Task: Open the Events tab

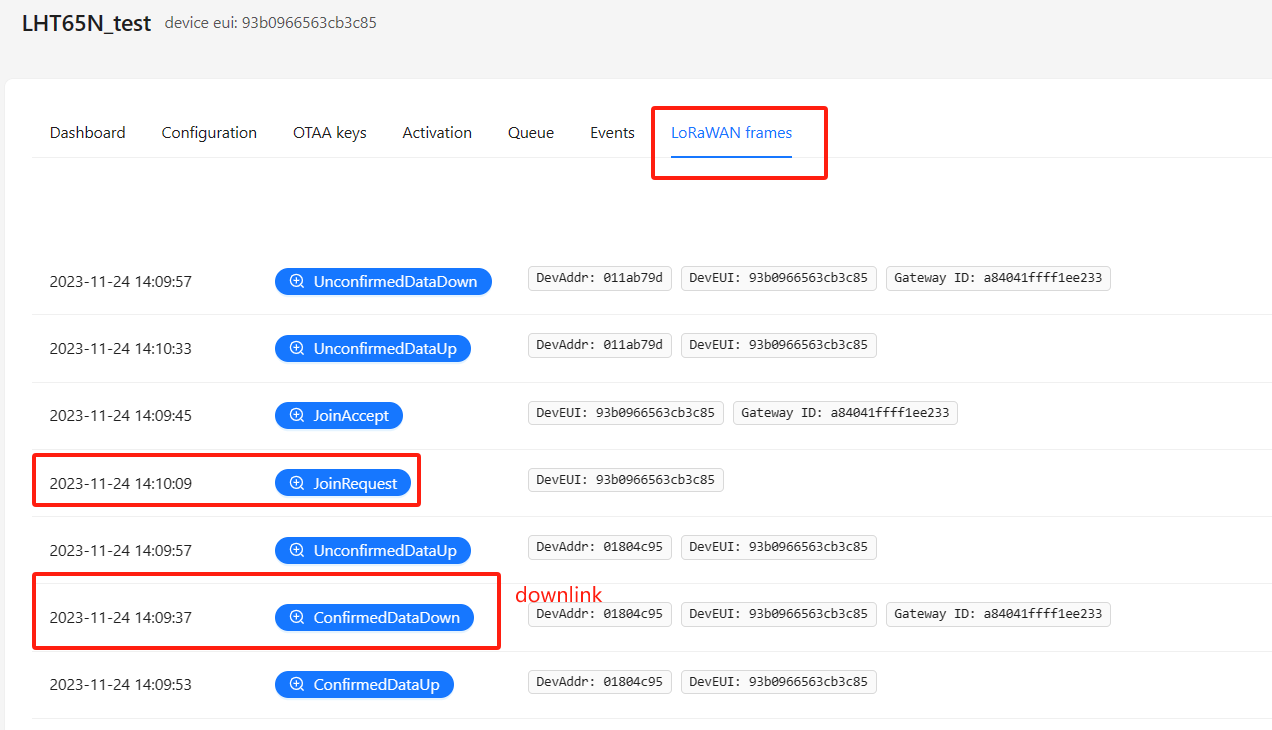Action: pos(612,132)
